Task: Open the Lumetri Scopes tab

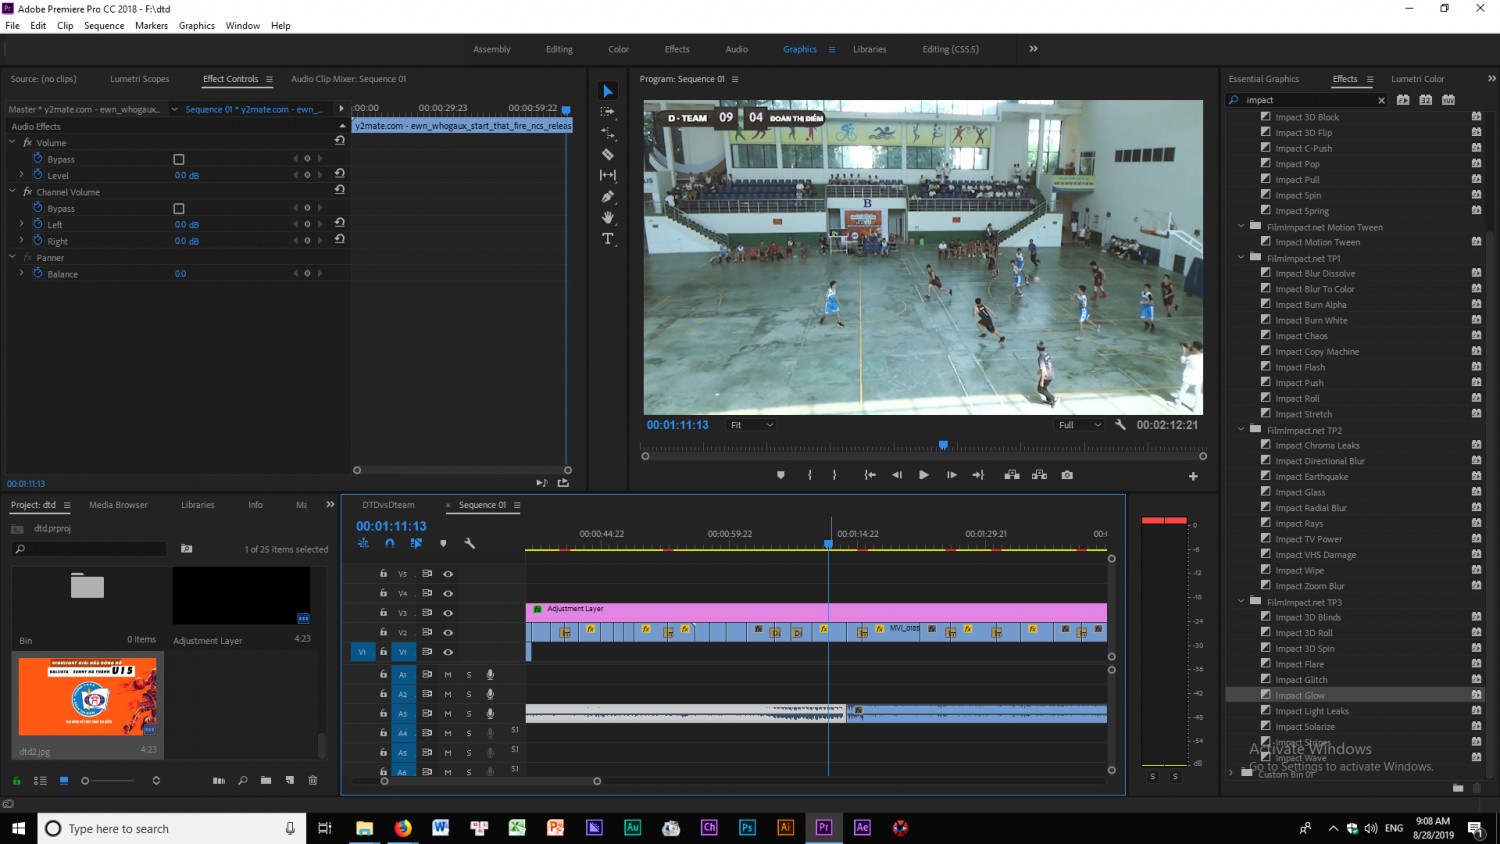Action: pyautogui.click(x=139, y=79)
